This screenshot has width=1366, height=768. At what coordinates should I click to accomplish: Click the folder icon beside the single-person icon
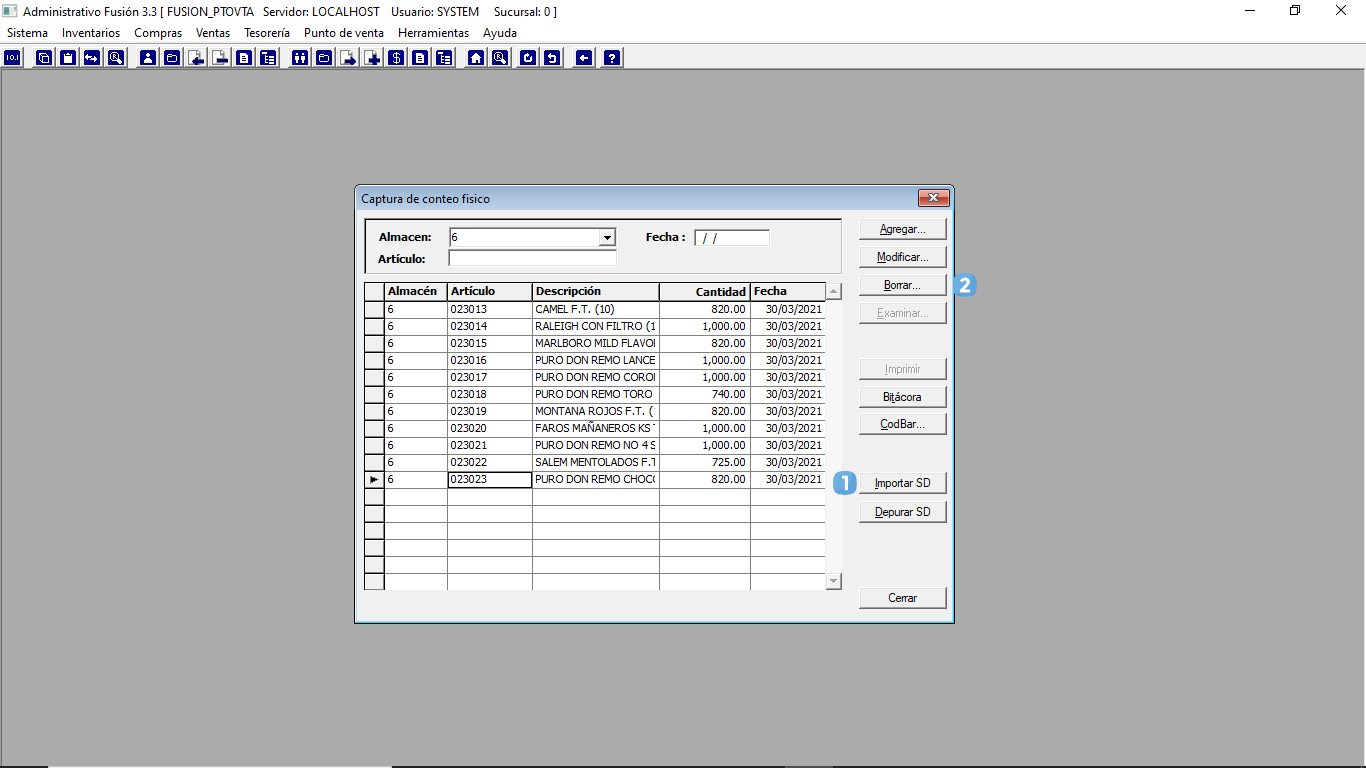coord(172,58)
